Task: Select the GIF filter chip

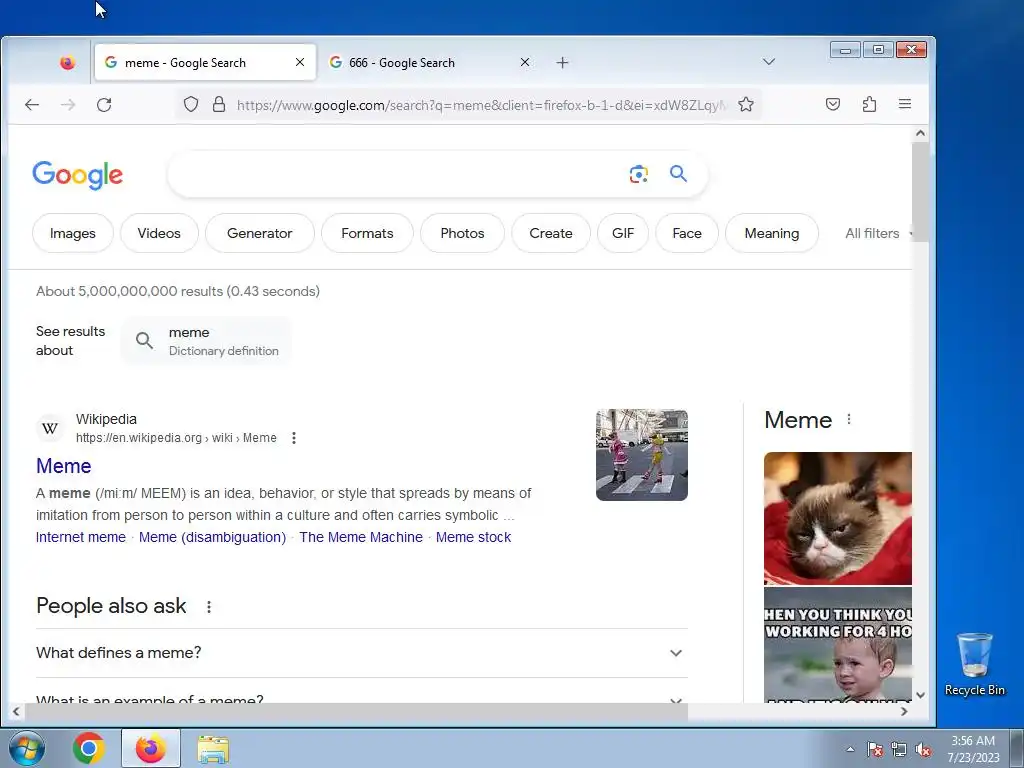Action: point(623,233)
